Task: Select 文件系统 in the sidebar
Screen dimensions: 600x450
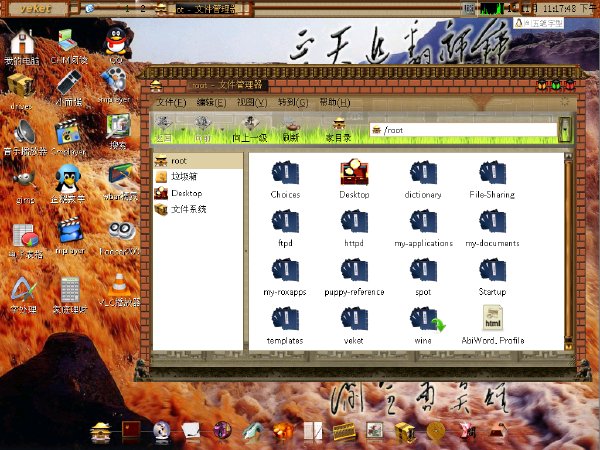Action: click(198, 209)
